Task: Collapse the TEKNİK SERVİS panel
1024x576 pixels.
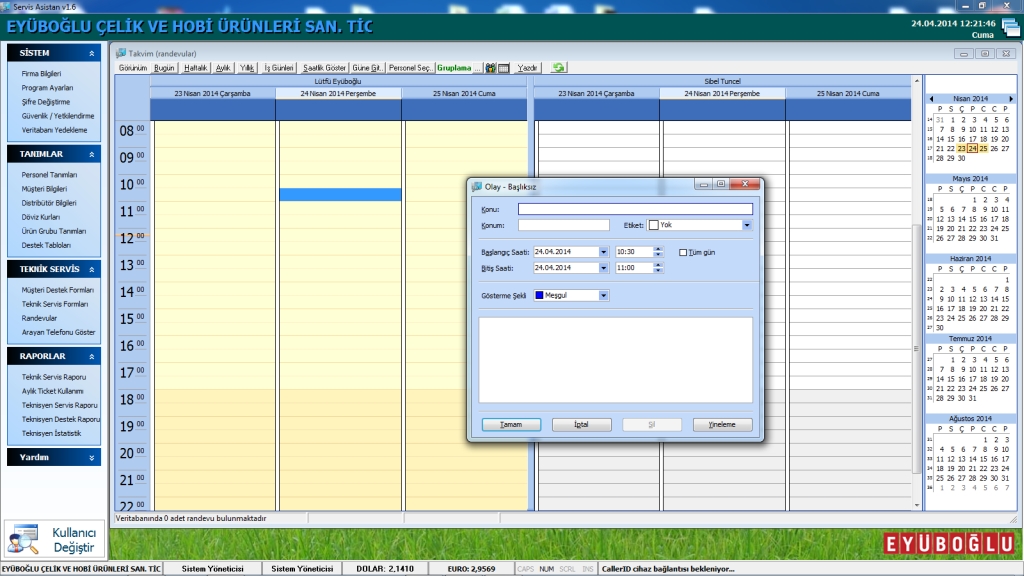Action: tap(91, 269)
